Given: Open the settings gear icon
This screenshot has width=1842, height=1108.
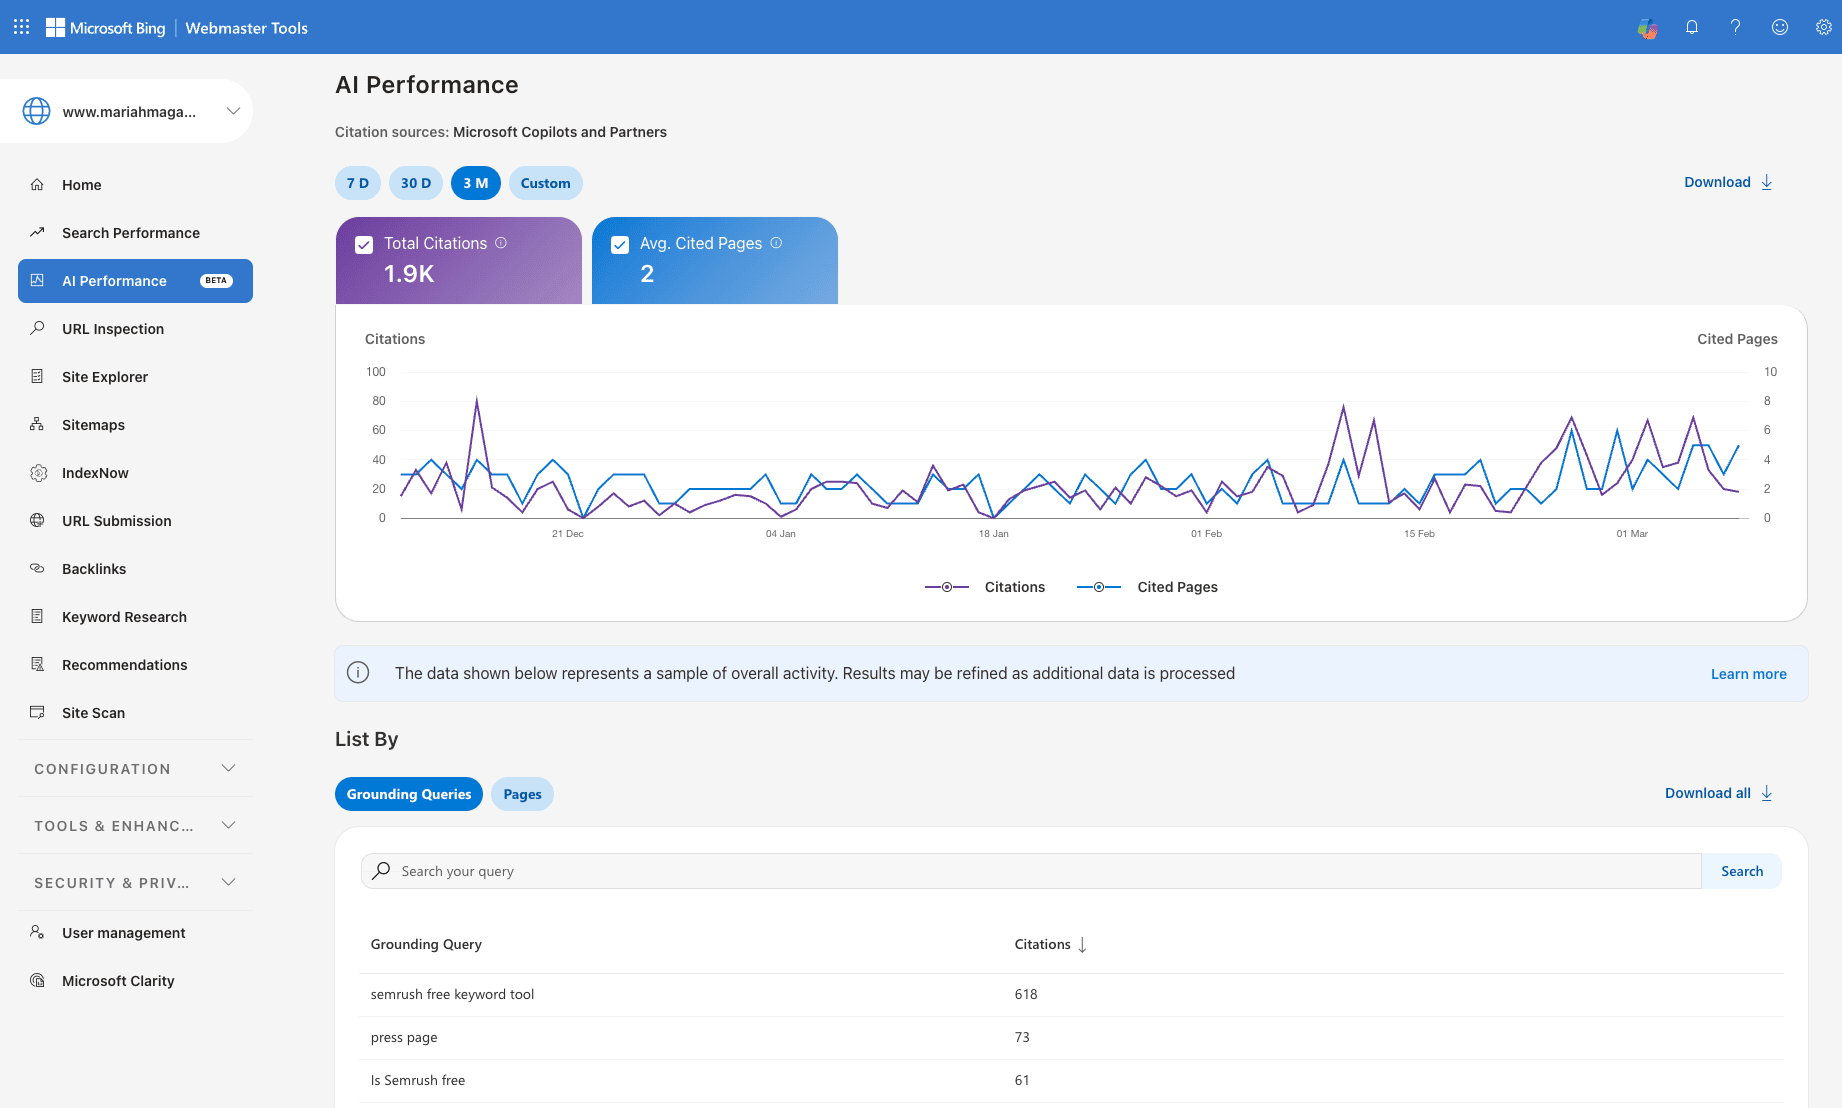Looking at the screenshot, I should point(1823,27).
